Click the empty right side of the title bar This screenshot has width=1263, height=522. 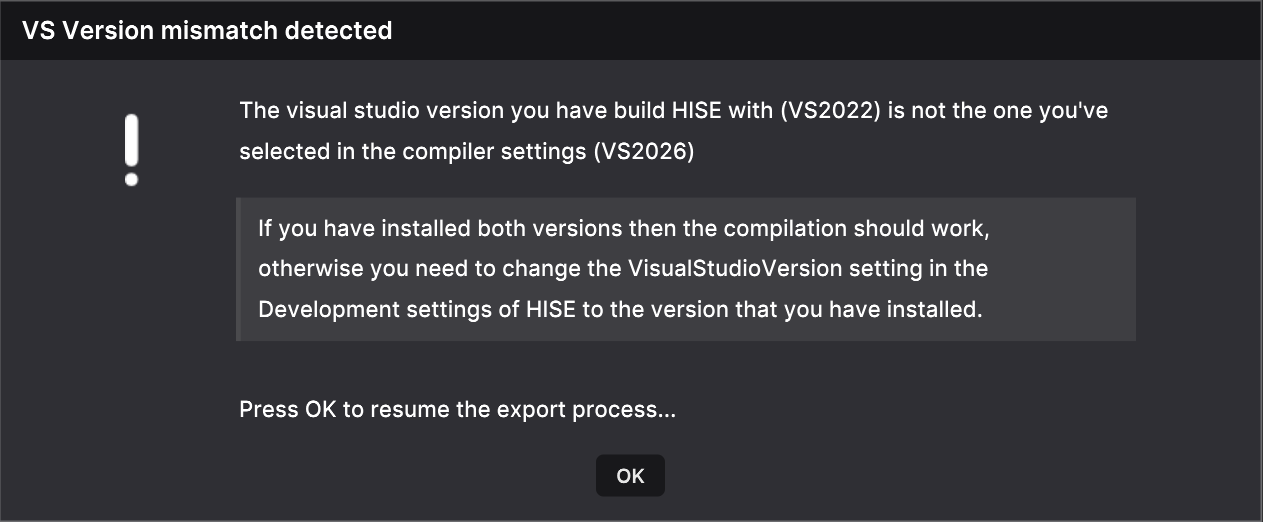pos(900,31)
